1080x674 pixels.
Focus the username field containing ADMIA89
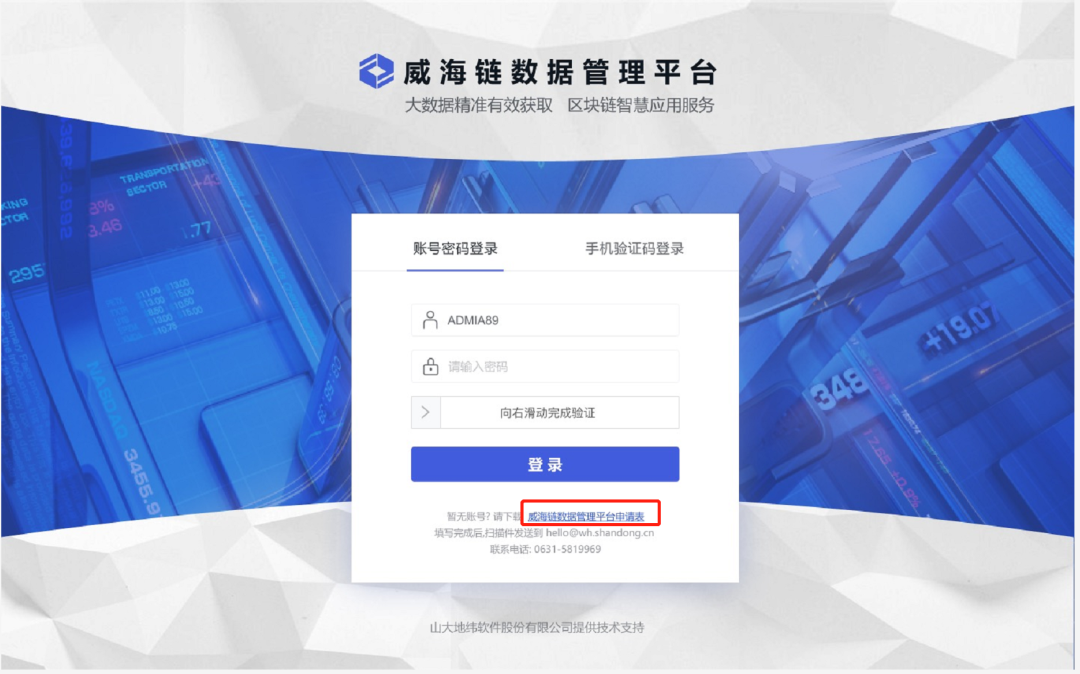[x=545, y=320]
